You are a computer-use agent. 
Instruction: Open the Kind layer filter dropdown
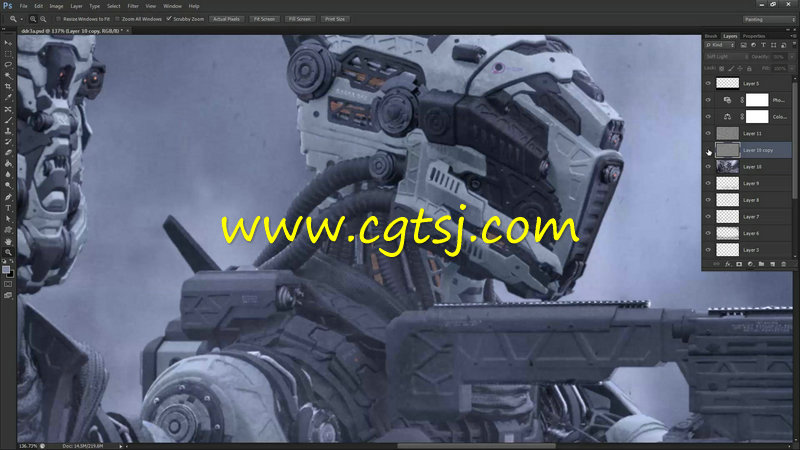point(720,45)
